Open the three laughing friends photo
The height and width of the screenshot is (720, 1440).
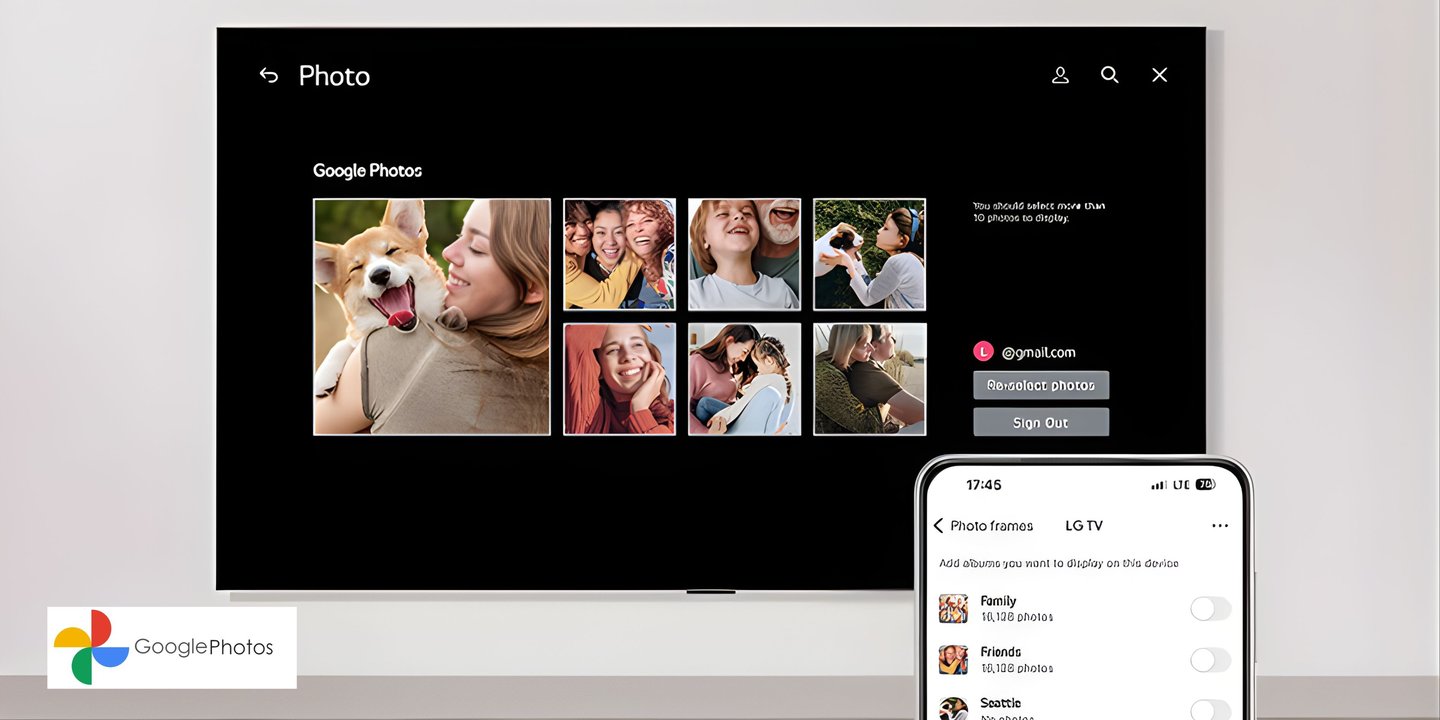[620, 254]
